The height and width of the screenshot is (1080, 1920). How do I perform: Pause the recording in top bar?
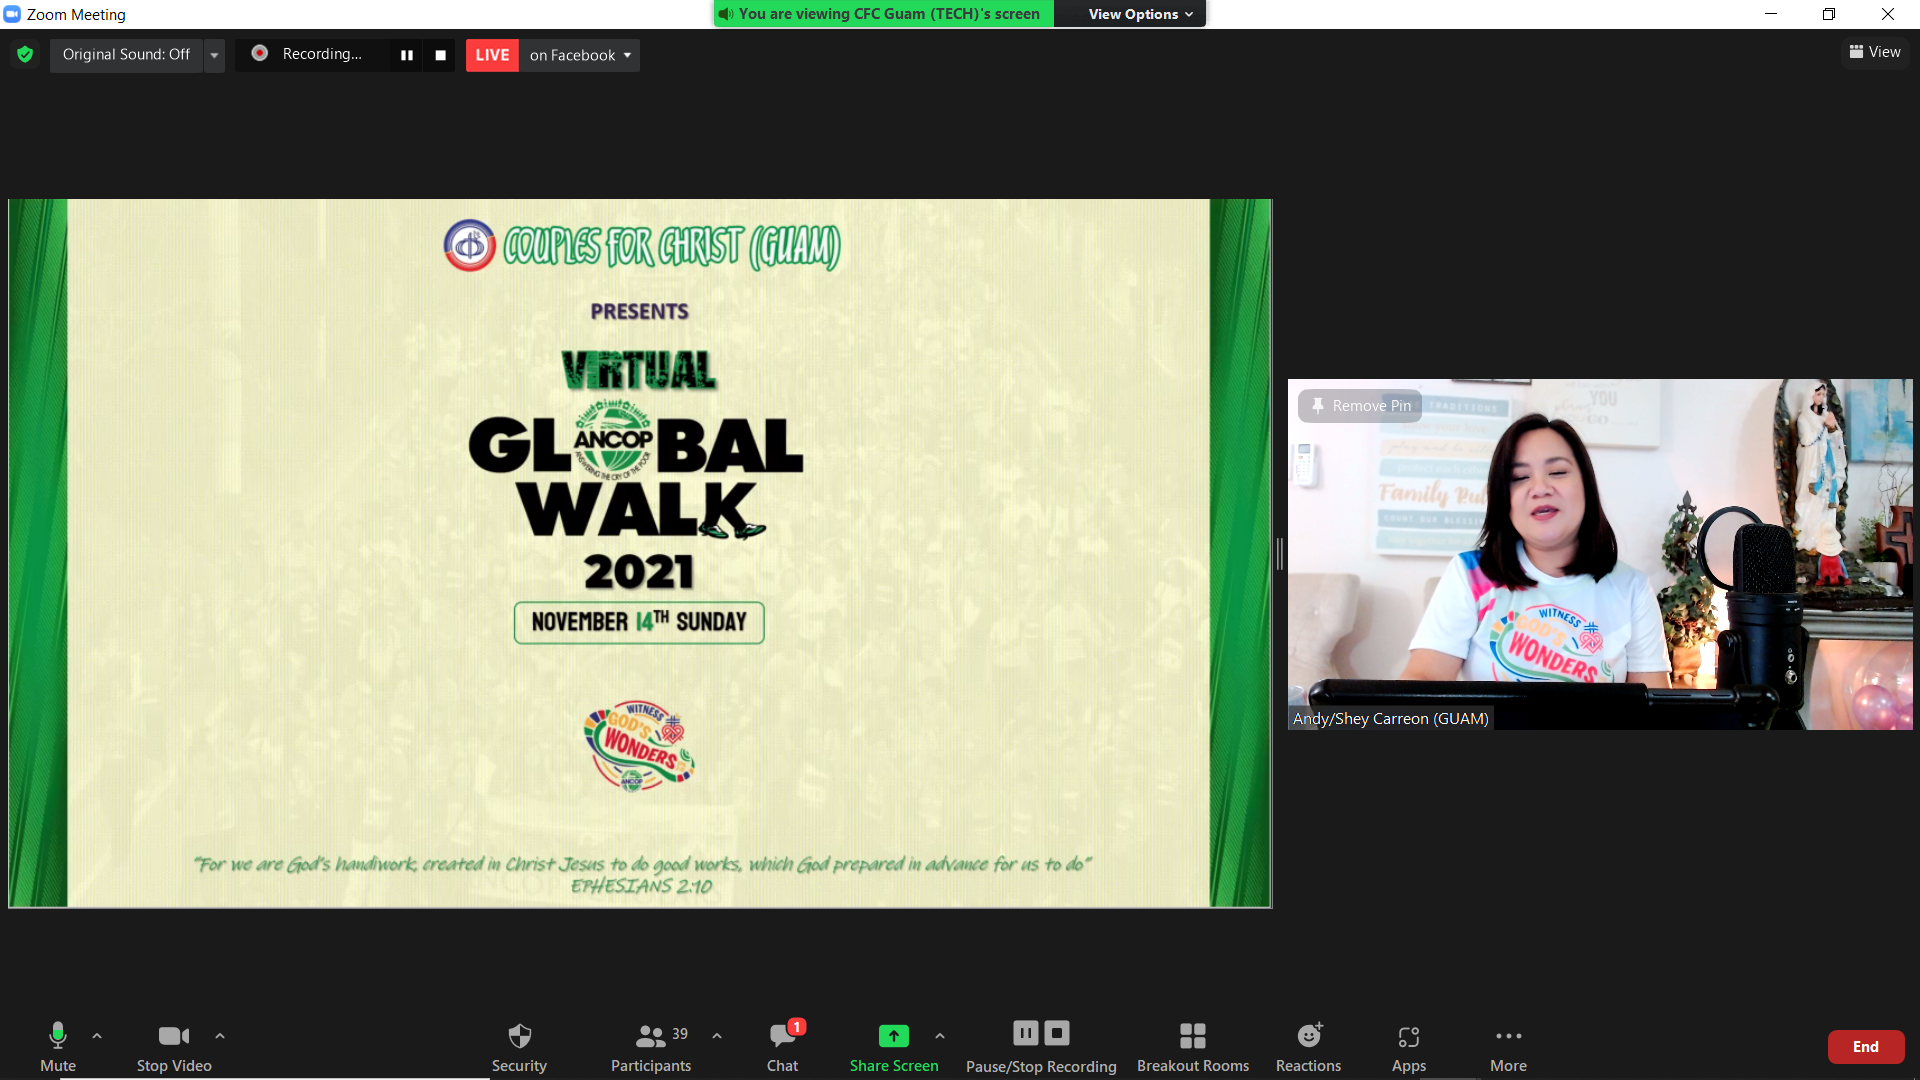tap(406, 55)
